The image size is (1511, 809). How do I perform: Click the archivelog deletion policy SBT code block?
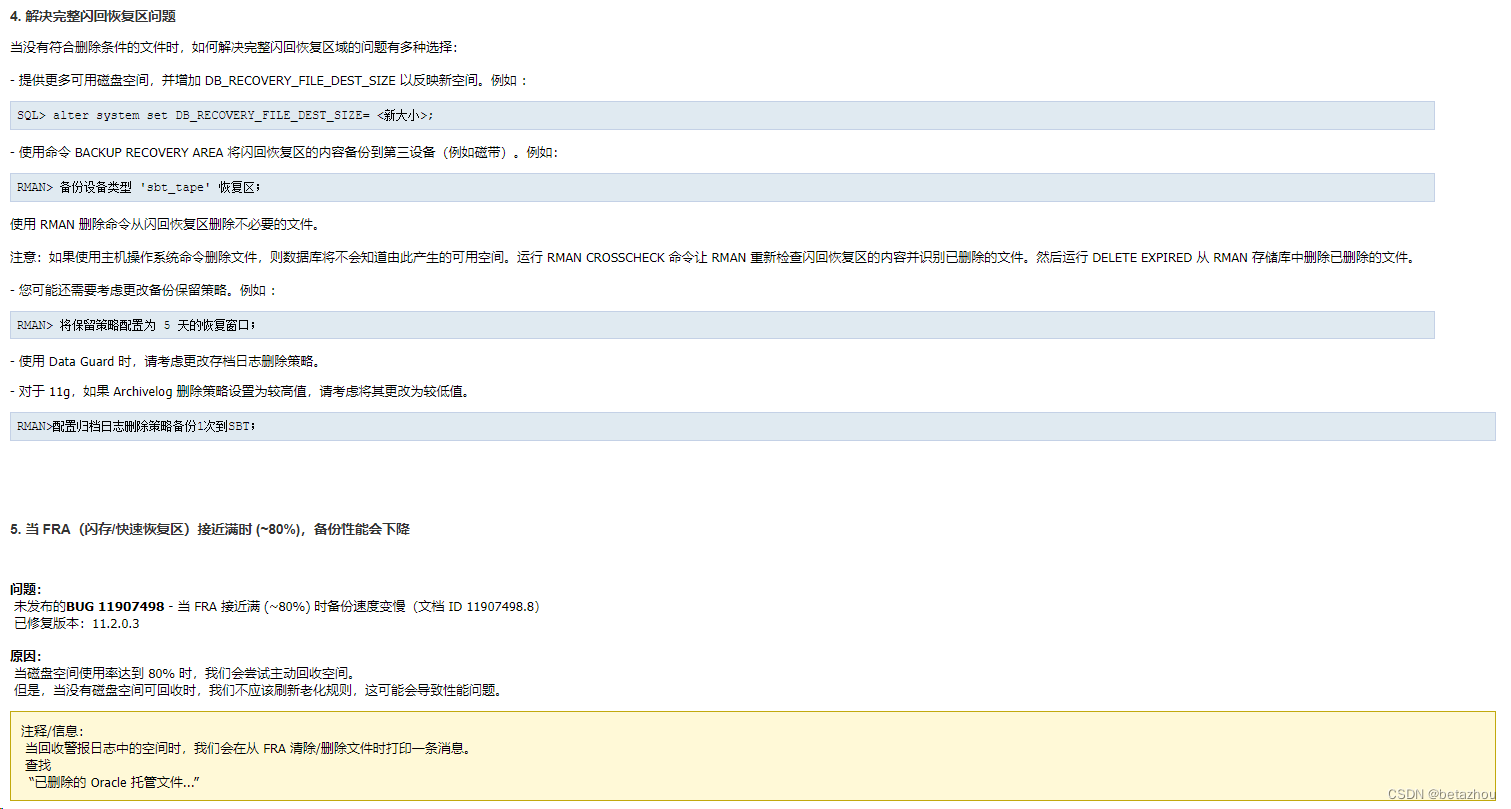point(752,426)
